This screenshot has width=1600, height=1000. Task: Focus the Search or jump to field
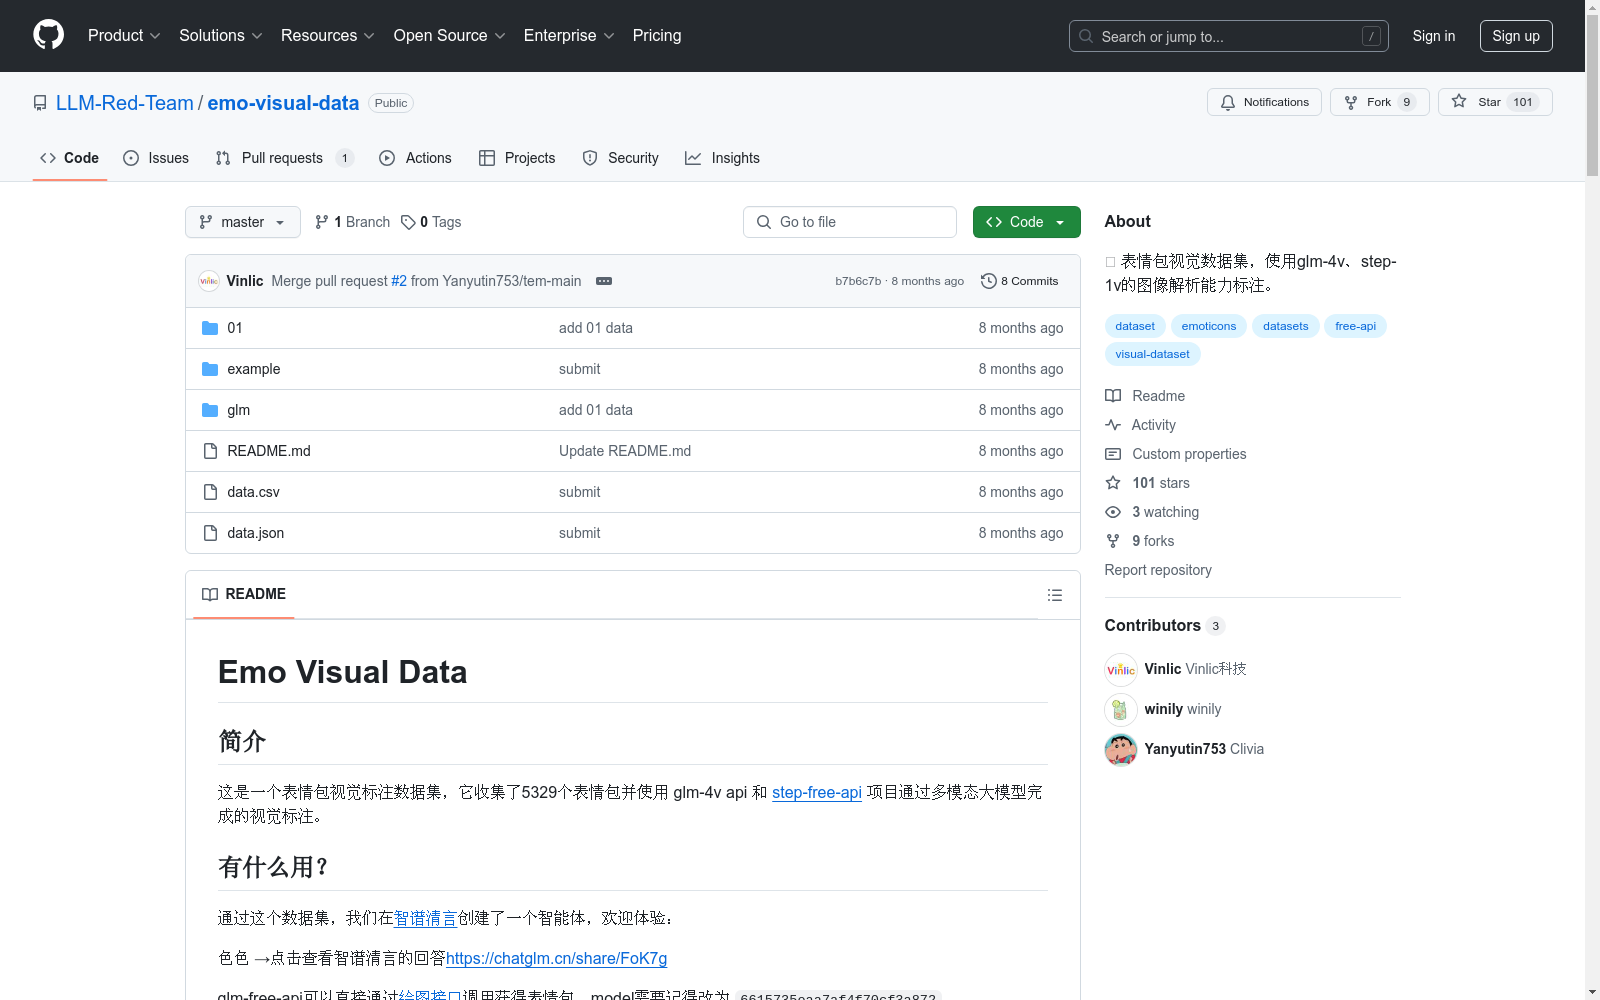1229,36
